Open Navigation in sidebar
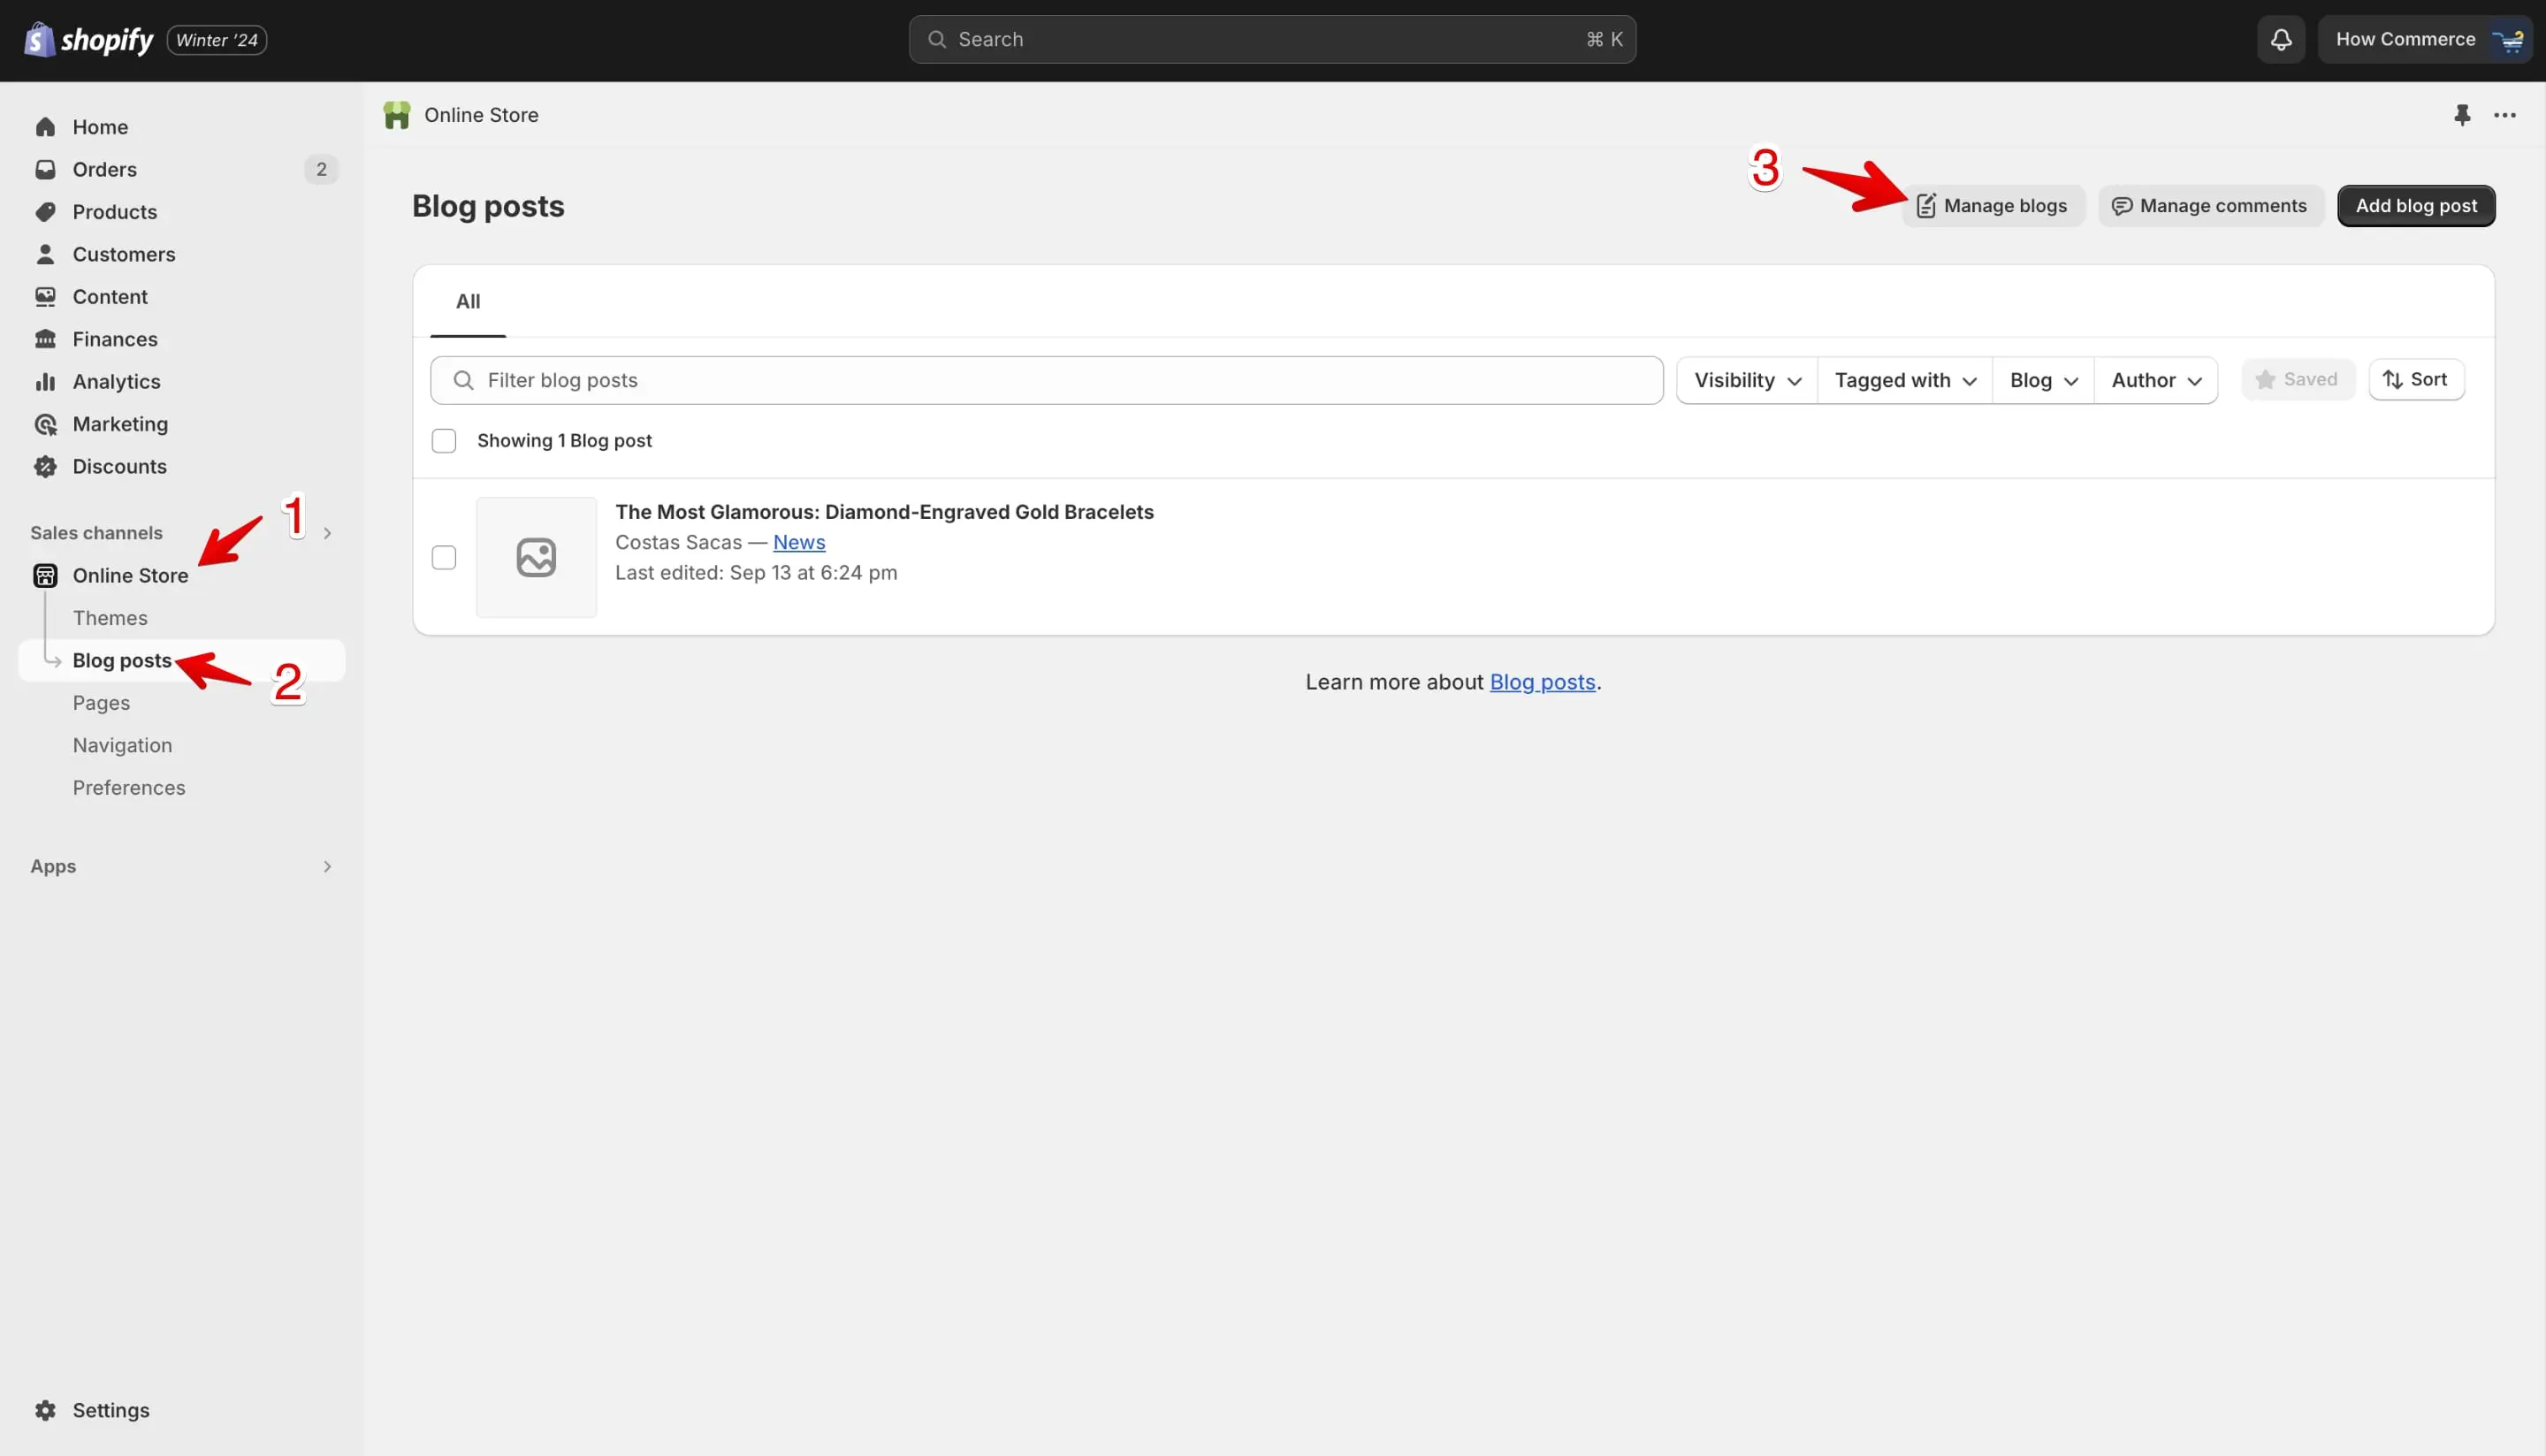 (122, 745)
